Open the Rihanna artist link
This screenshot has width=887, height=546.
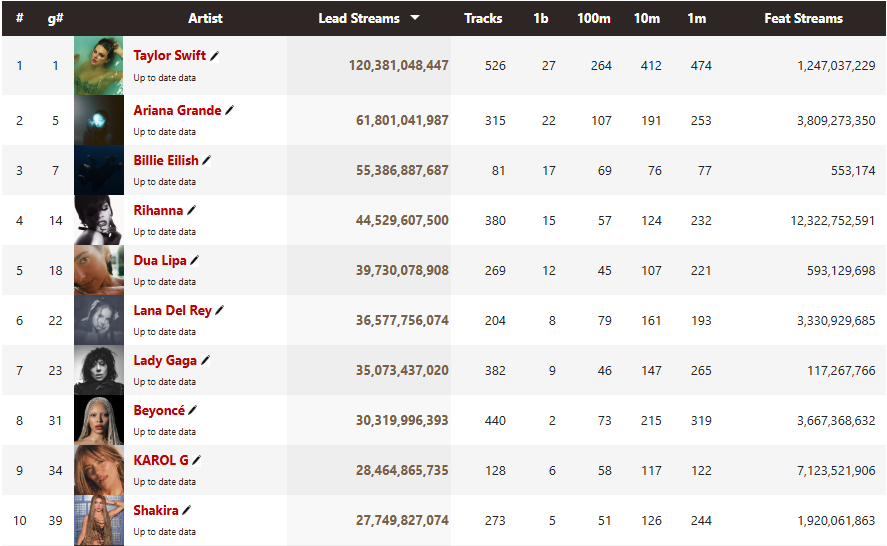(158, 210)
